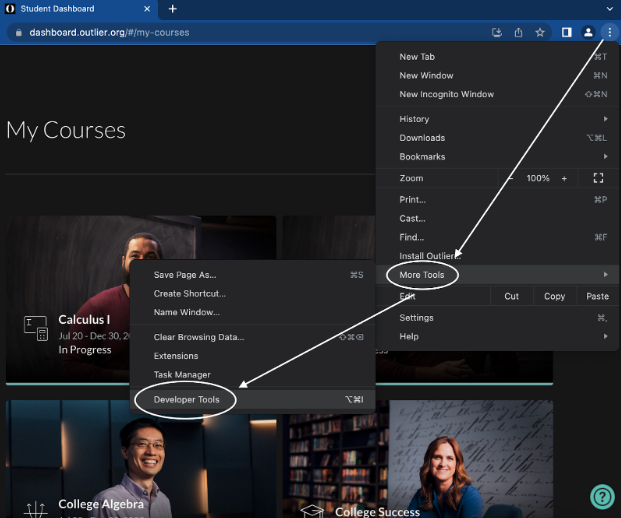621x518 pixels.
Task: Expand the Help submenu
Action: [497, 337]
